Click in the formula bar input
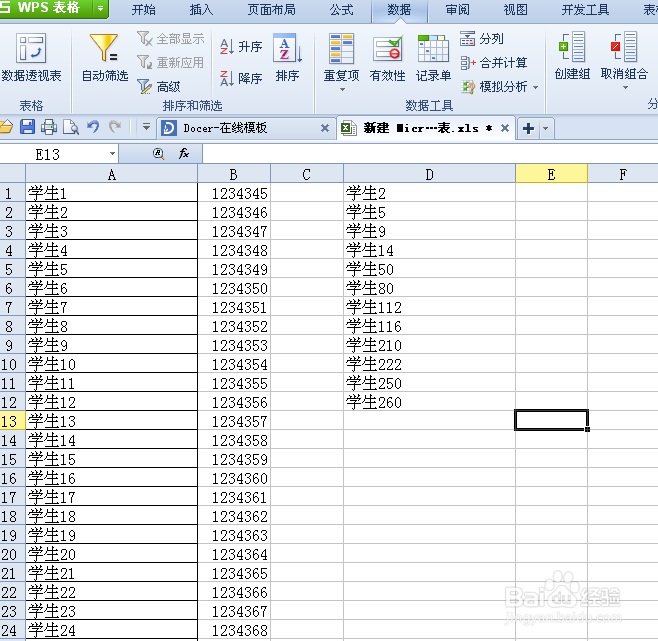Image resolution: width=658 pixels, height=641 pixels. (x=430, y=154)
